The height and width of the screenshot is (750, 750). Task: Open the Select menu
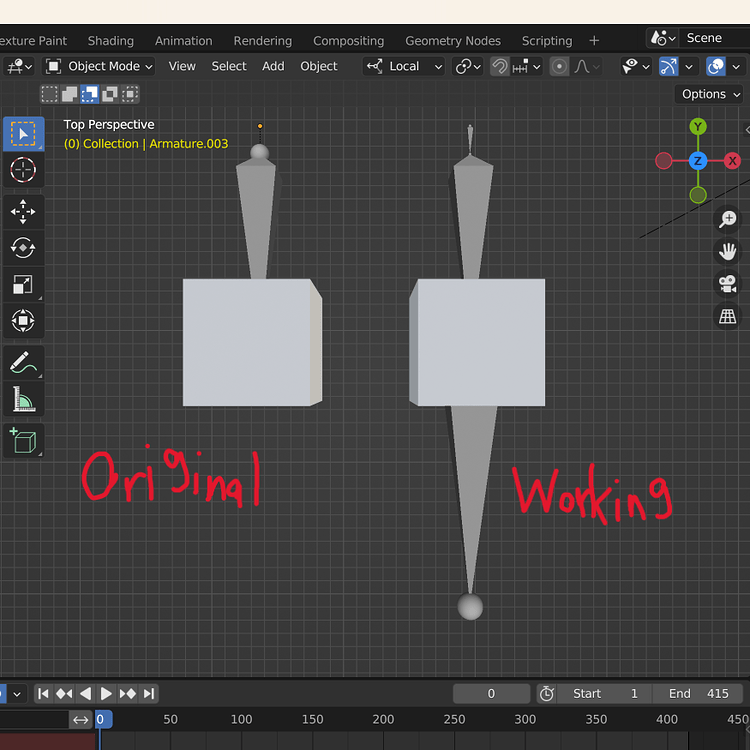[x=229, y=66]
